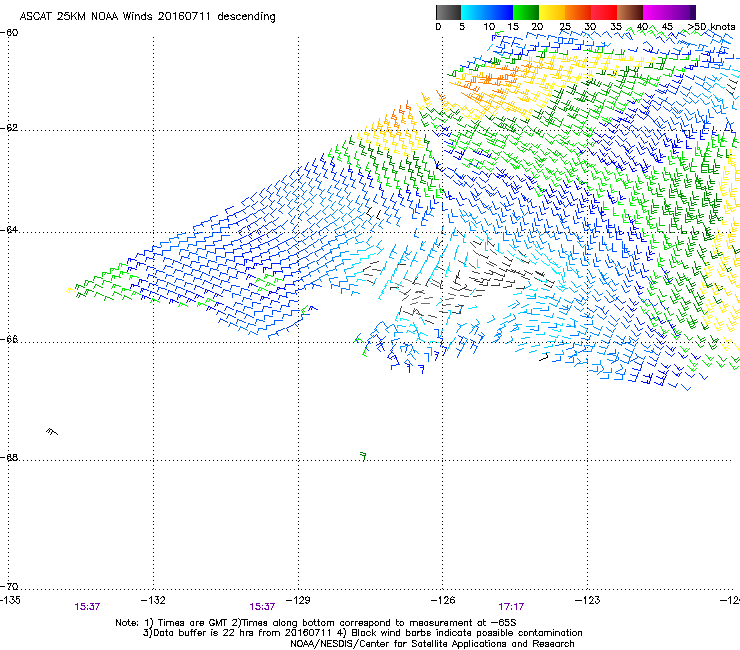Click the -64 latitude axis label

[9, 230]
